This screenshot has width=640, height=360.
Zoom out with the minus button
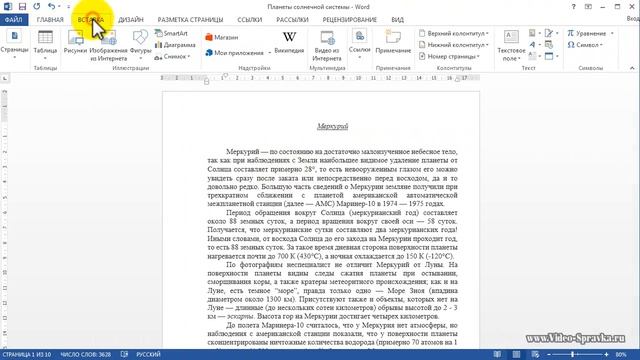[x=549, y=354]
